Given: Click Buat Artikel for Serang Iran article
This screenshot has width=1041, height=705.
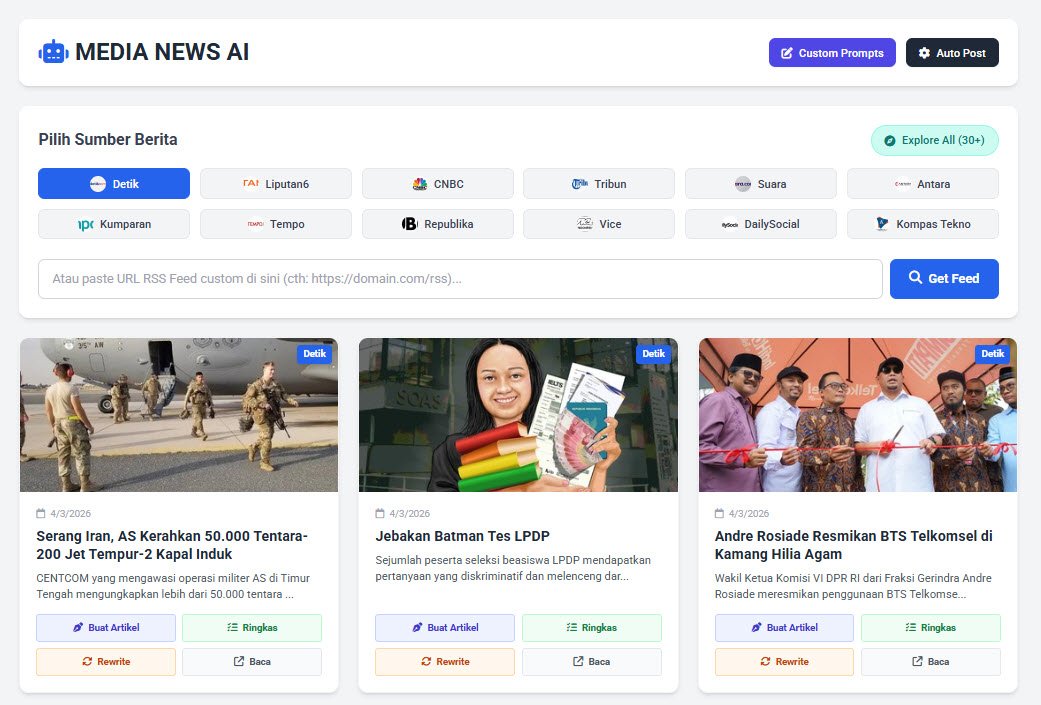Looking at the screenshot, I should click(x=106, y=627).
